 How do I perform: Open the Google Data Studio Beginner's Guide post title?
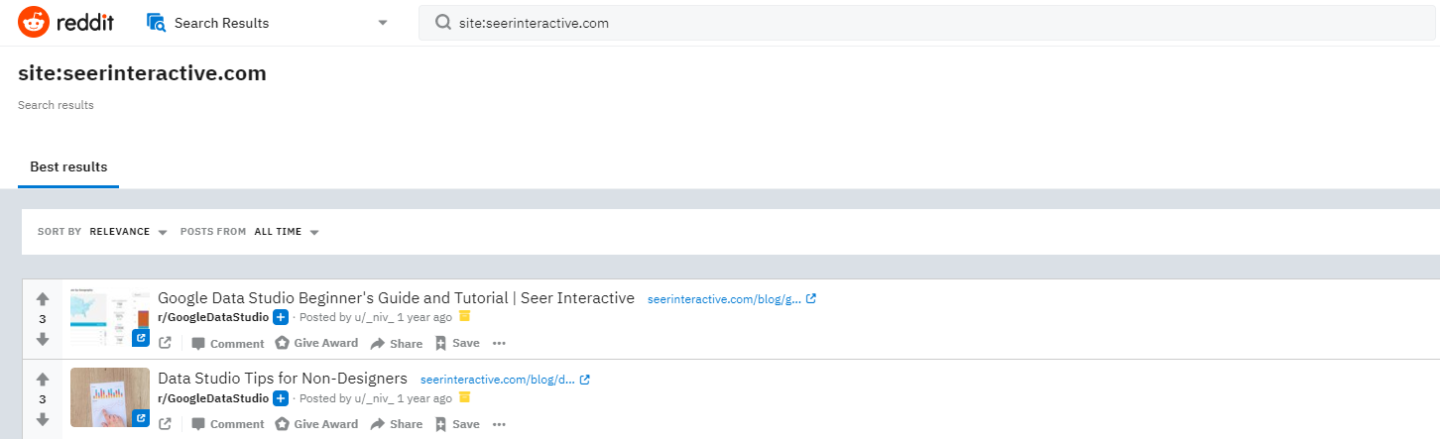click(x=396, y=298)
